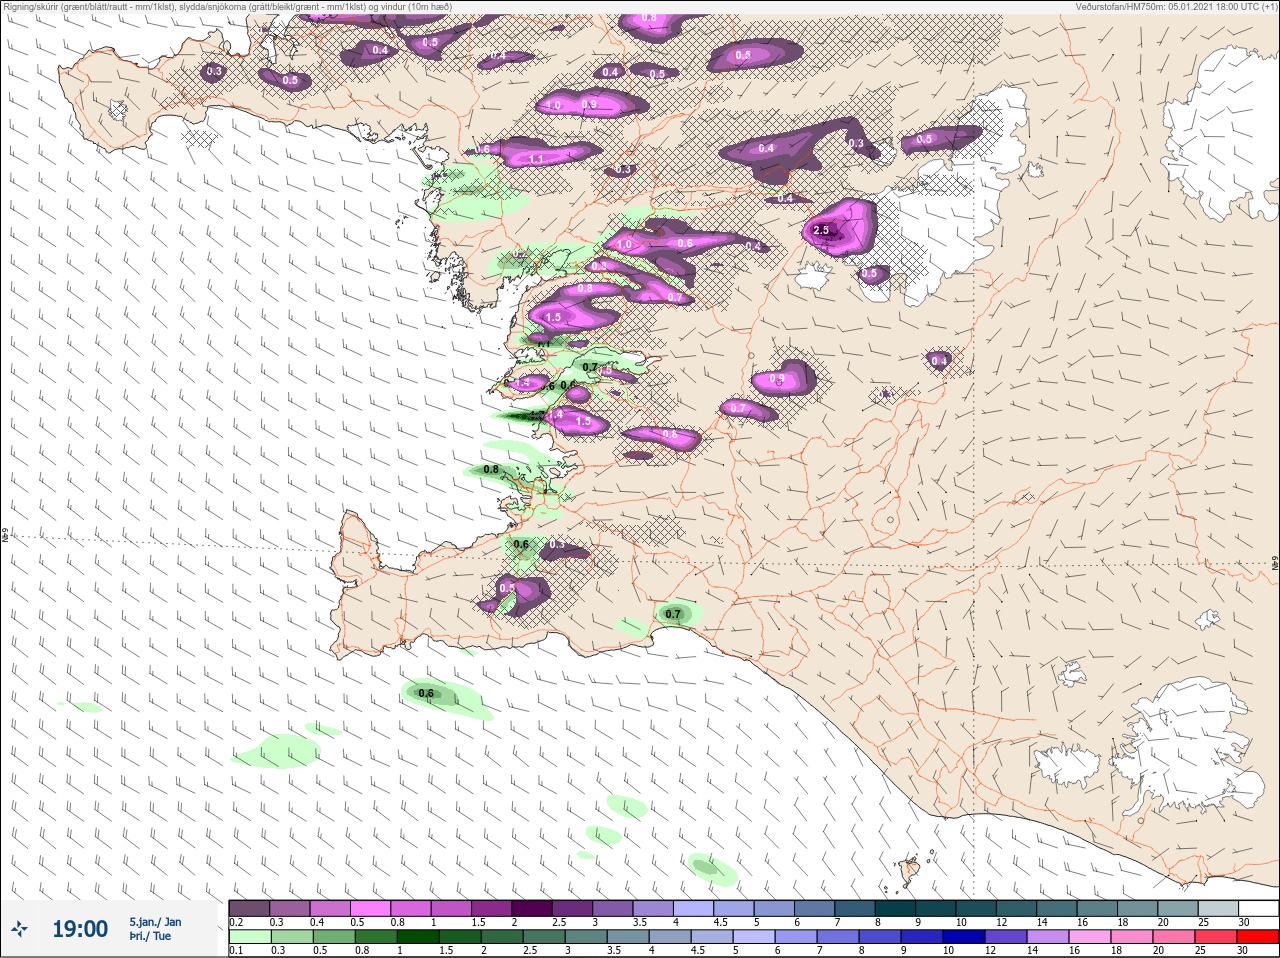Pick the bright pink 0.5 swatch in upper legend
The image size is (1280, 958).
click(x=370, y=908)
